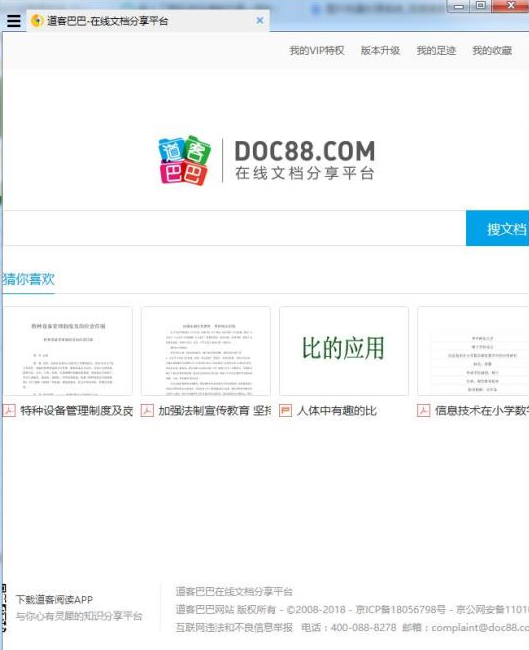Click 道客巴巴在线文档分享平台 footer text

click(234, 592)
